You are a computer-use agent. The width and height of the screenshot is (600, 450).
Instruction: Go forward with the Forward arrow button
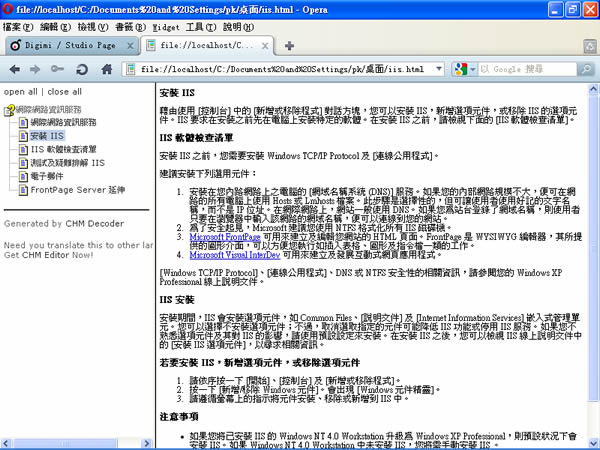35,69
